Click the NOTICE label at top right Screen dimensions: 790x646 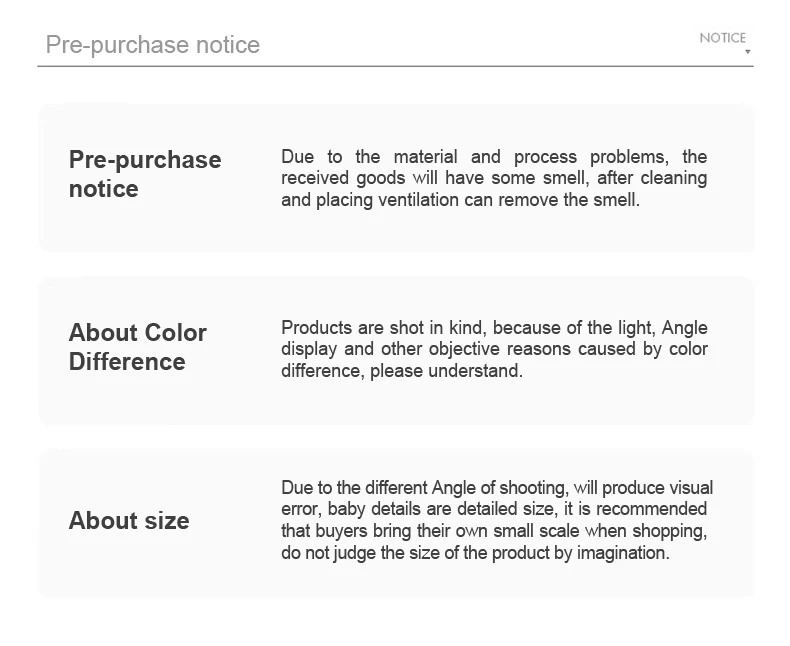point(722,38)
